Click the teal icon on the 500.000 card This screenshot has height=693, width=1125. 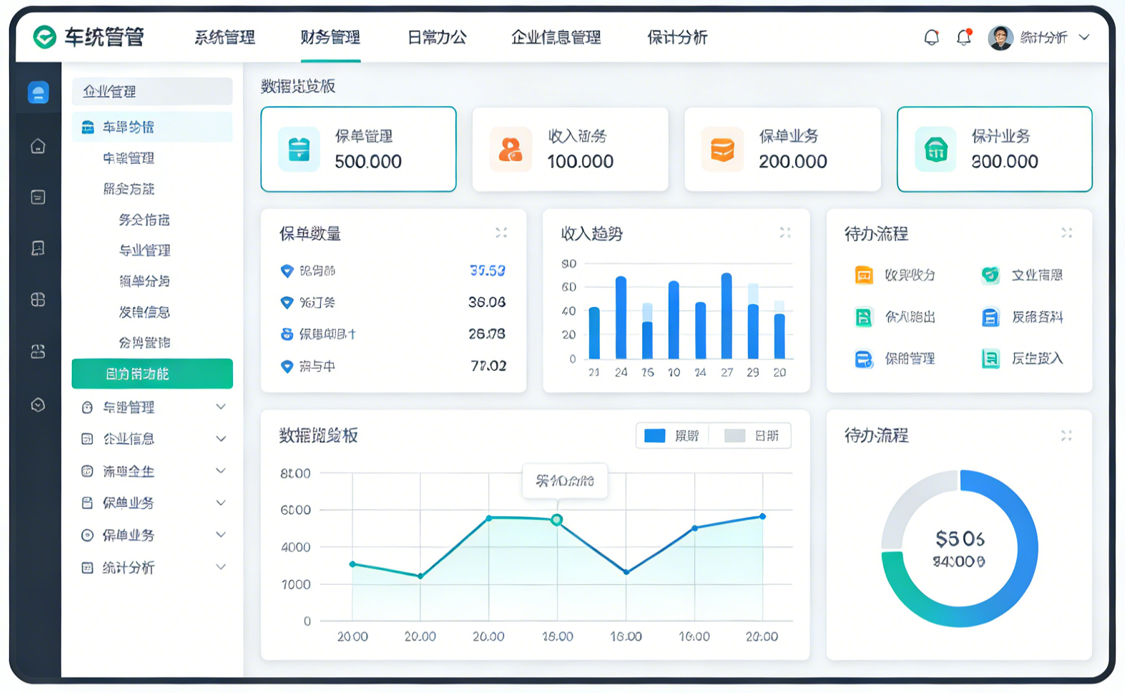tap(299, 149)
